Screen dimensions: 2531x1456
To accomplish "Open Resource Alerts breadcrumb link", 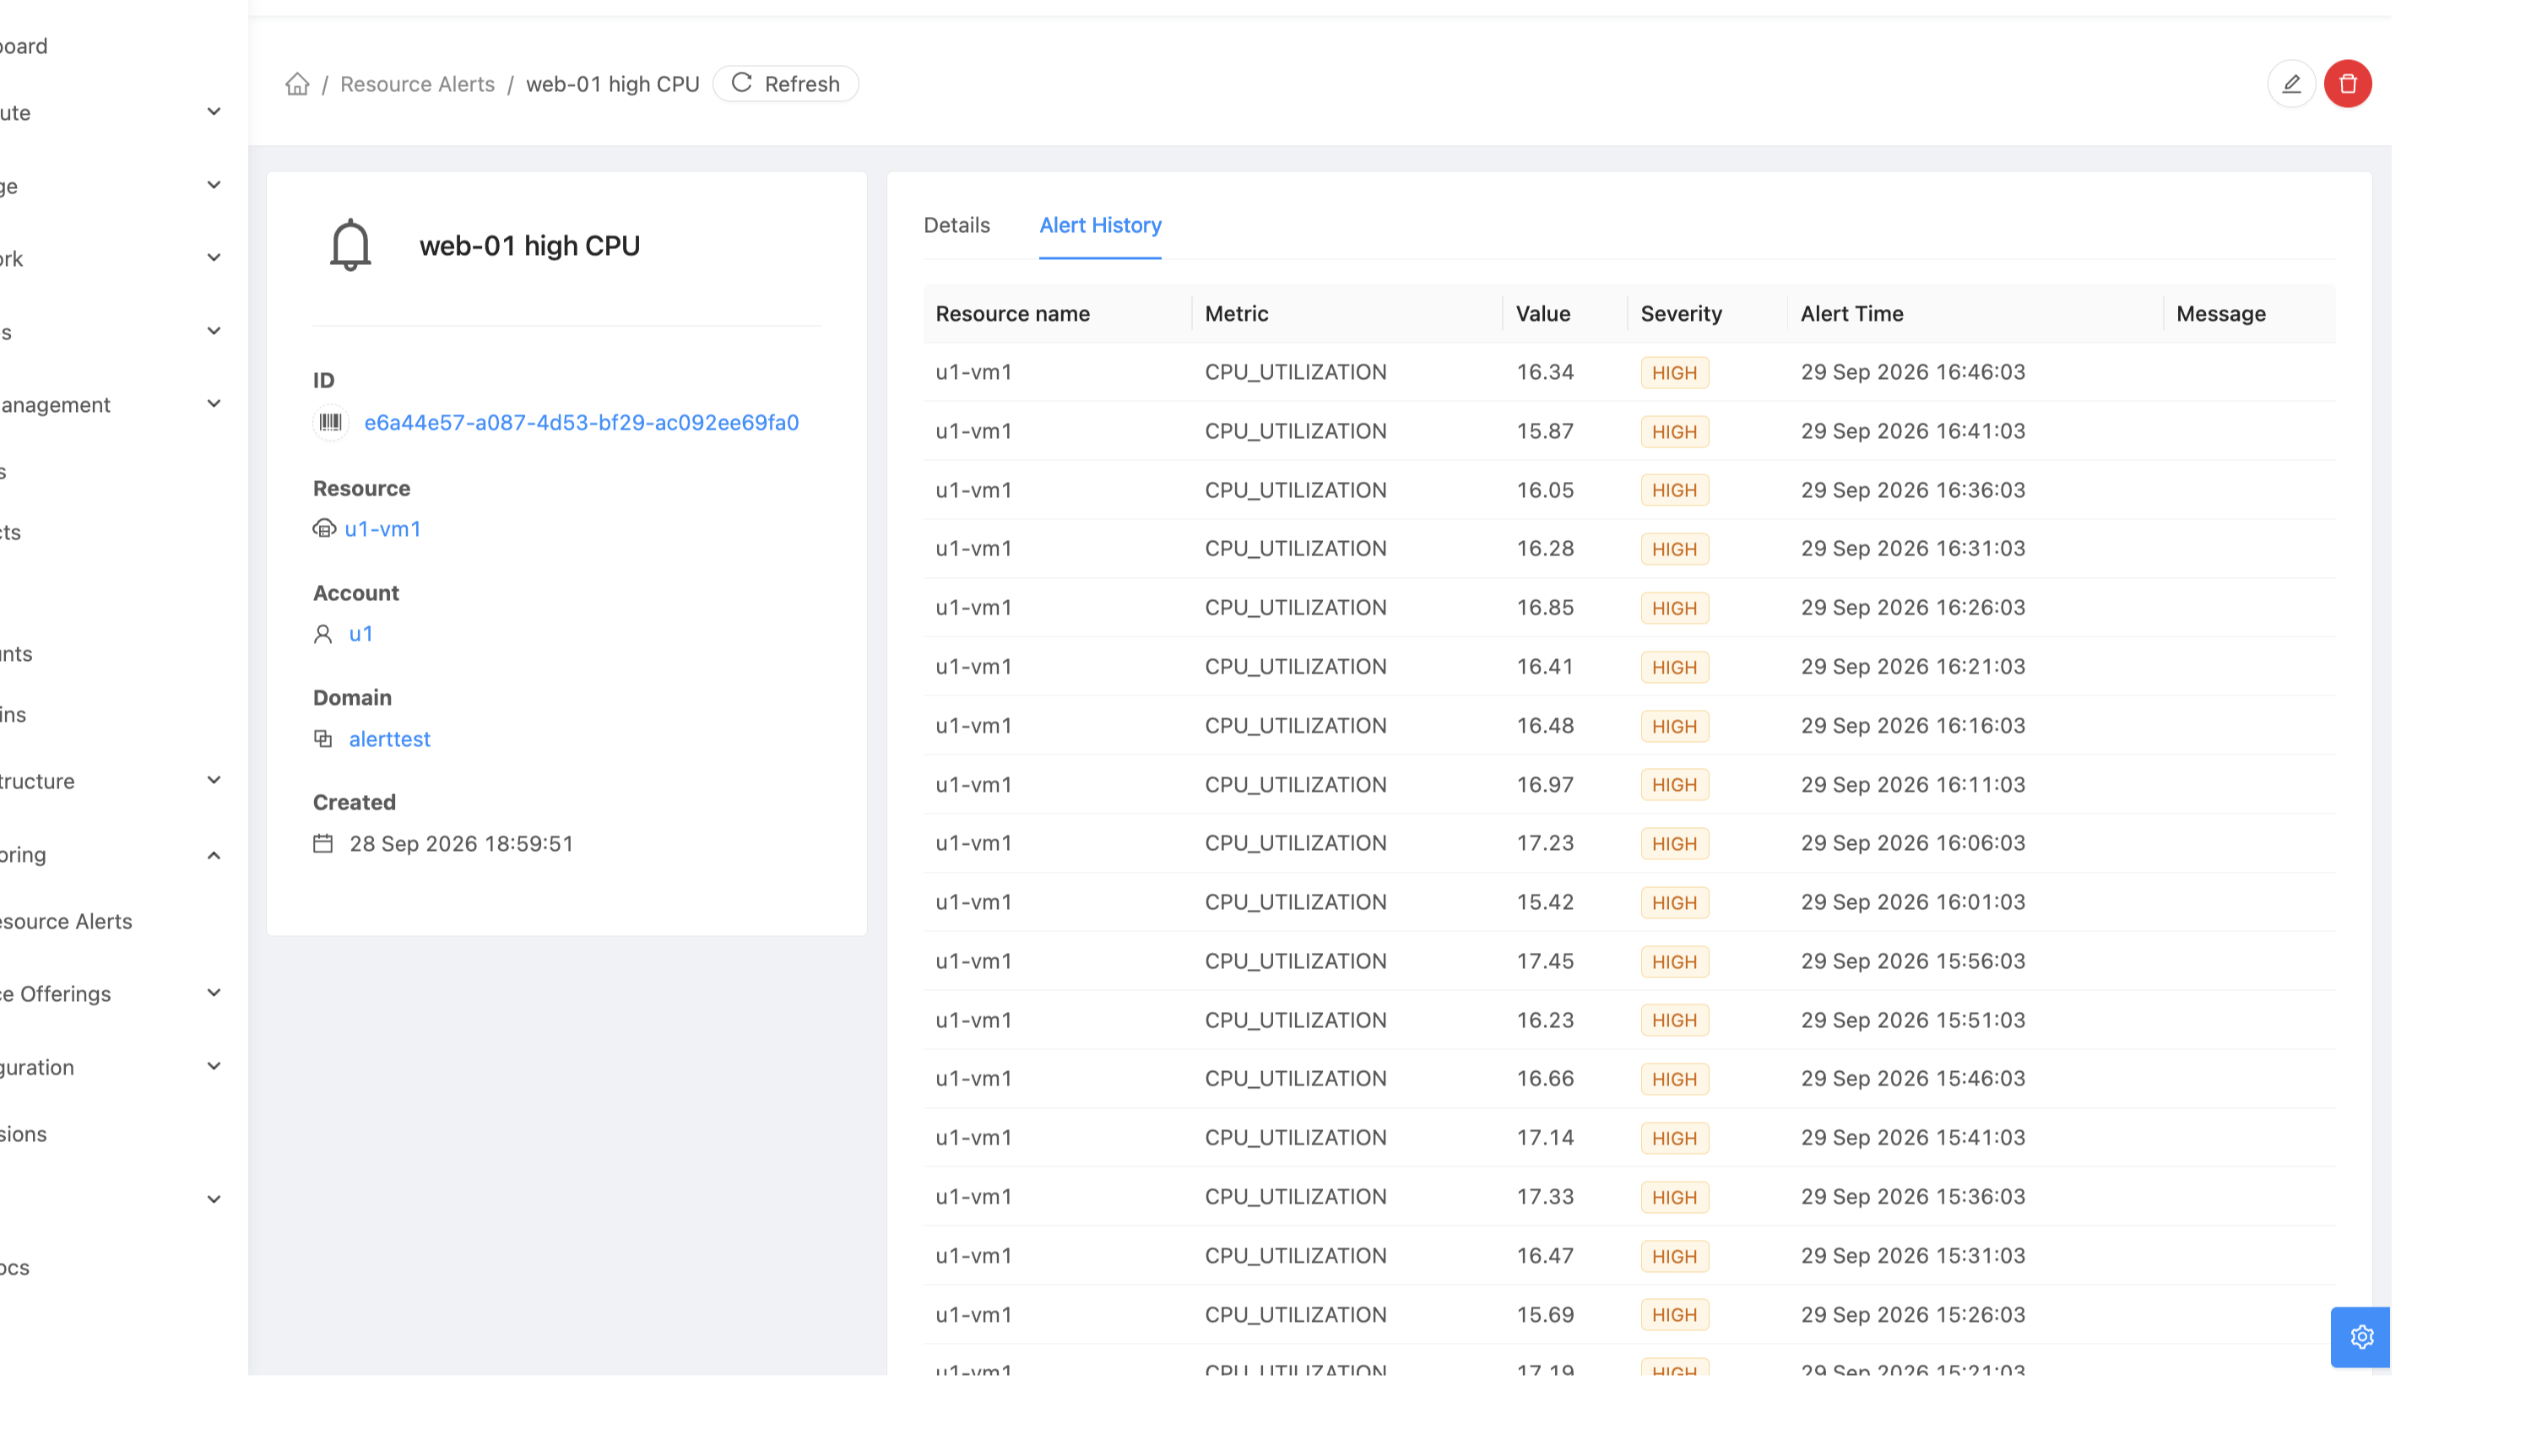I will [x=417, y=84].
